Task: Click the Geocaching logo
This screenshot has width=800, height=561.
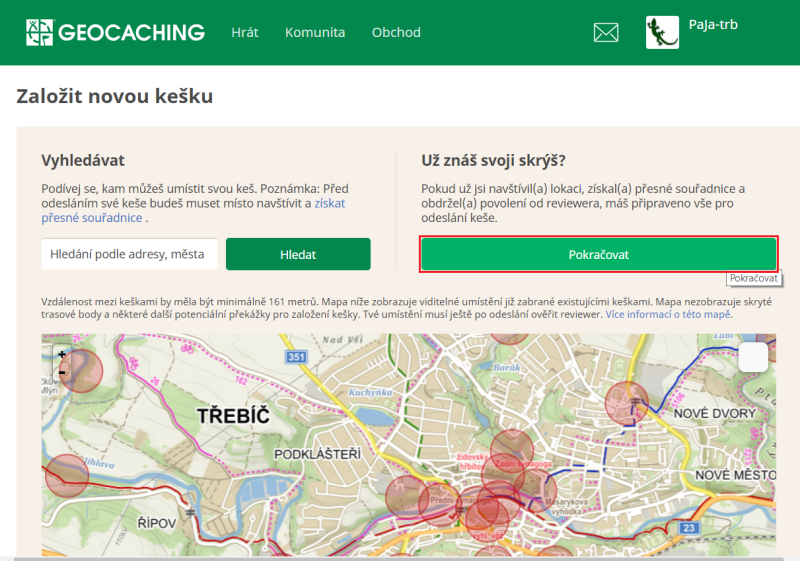Action: pos(115,32)
